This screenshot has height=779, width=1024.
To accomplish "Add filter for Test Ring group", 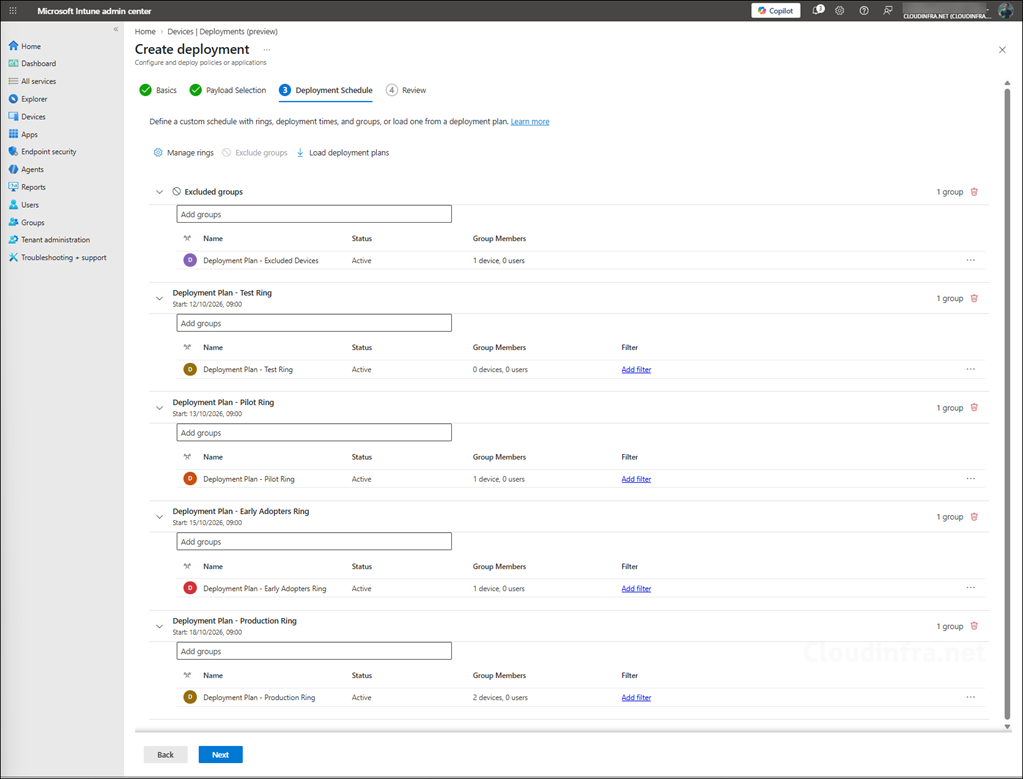I will point(636,370).
